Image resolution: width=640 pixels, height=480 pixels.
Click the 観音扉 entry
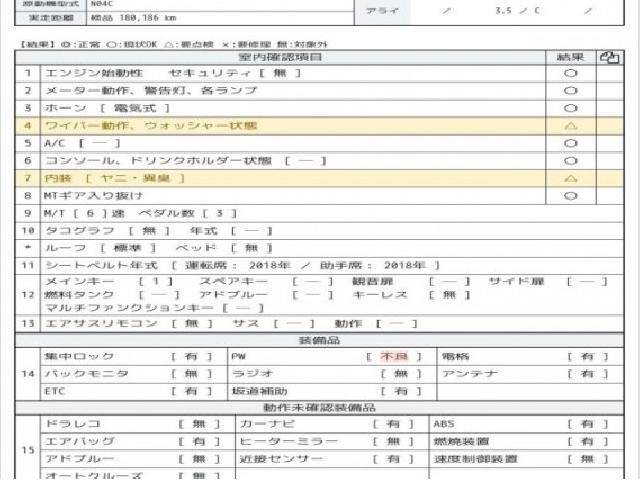pos(411,281)
